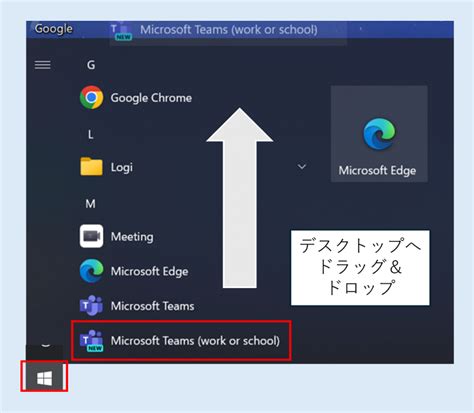The width and height of the screenshot is (474, 413).
Task: Click the dragged Teams icon at top
Action: [x=122, y=32]
